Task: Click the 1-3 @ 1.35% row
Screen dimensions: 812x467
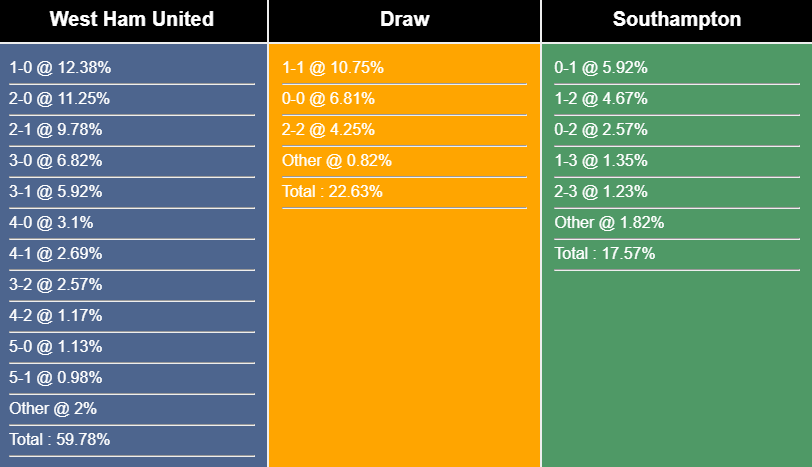Action: point(601,161)
